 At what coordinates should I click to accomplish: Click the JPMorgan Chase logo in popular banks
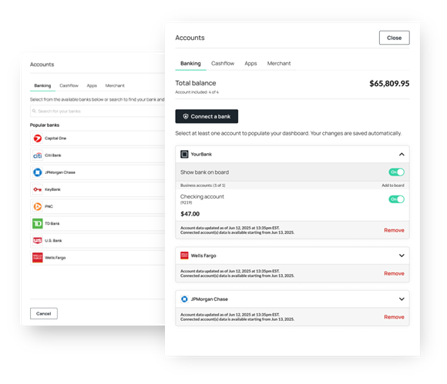pos(38,172)
